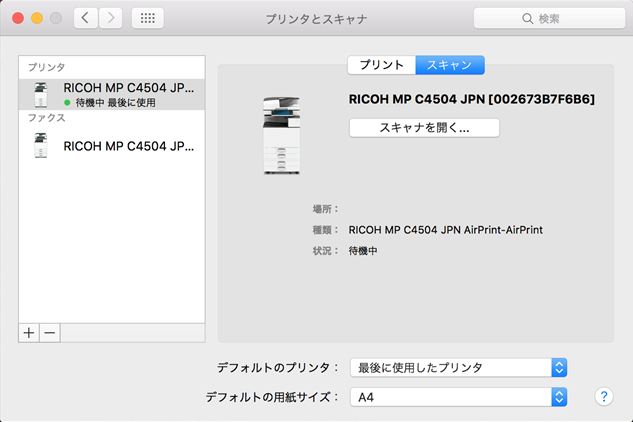Image resolution: width=633 pixels, height=422 pixels.
Task: Click the AirPrint-AirPrint type text
Action: (445, 230)
